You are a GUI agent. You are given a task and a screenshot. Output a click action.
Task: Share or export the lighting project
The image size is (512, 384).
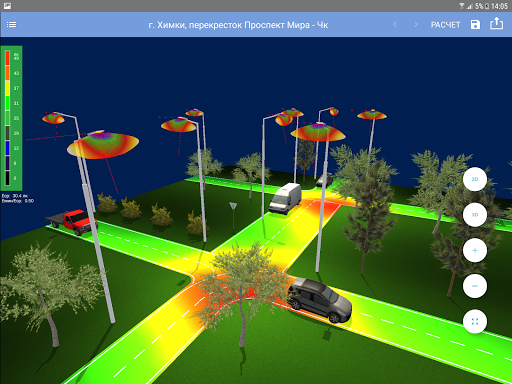(x=496, y=24)
